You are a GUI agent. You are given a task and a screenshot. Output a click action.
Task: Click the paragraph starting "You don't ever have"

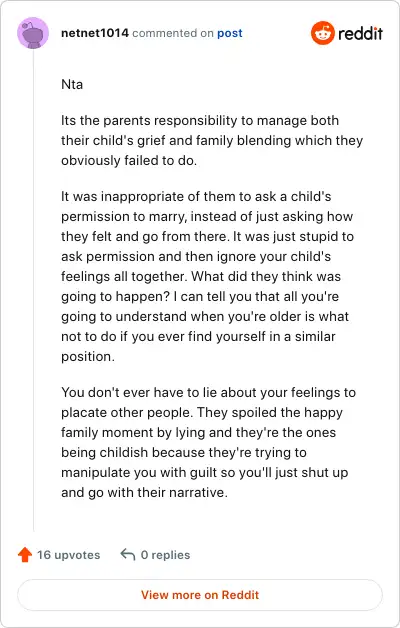[x=208, y=442]
